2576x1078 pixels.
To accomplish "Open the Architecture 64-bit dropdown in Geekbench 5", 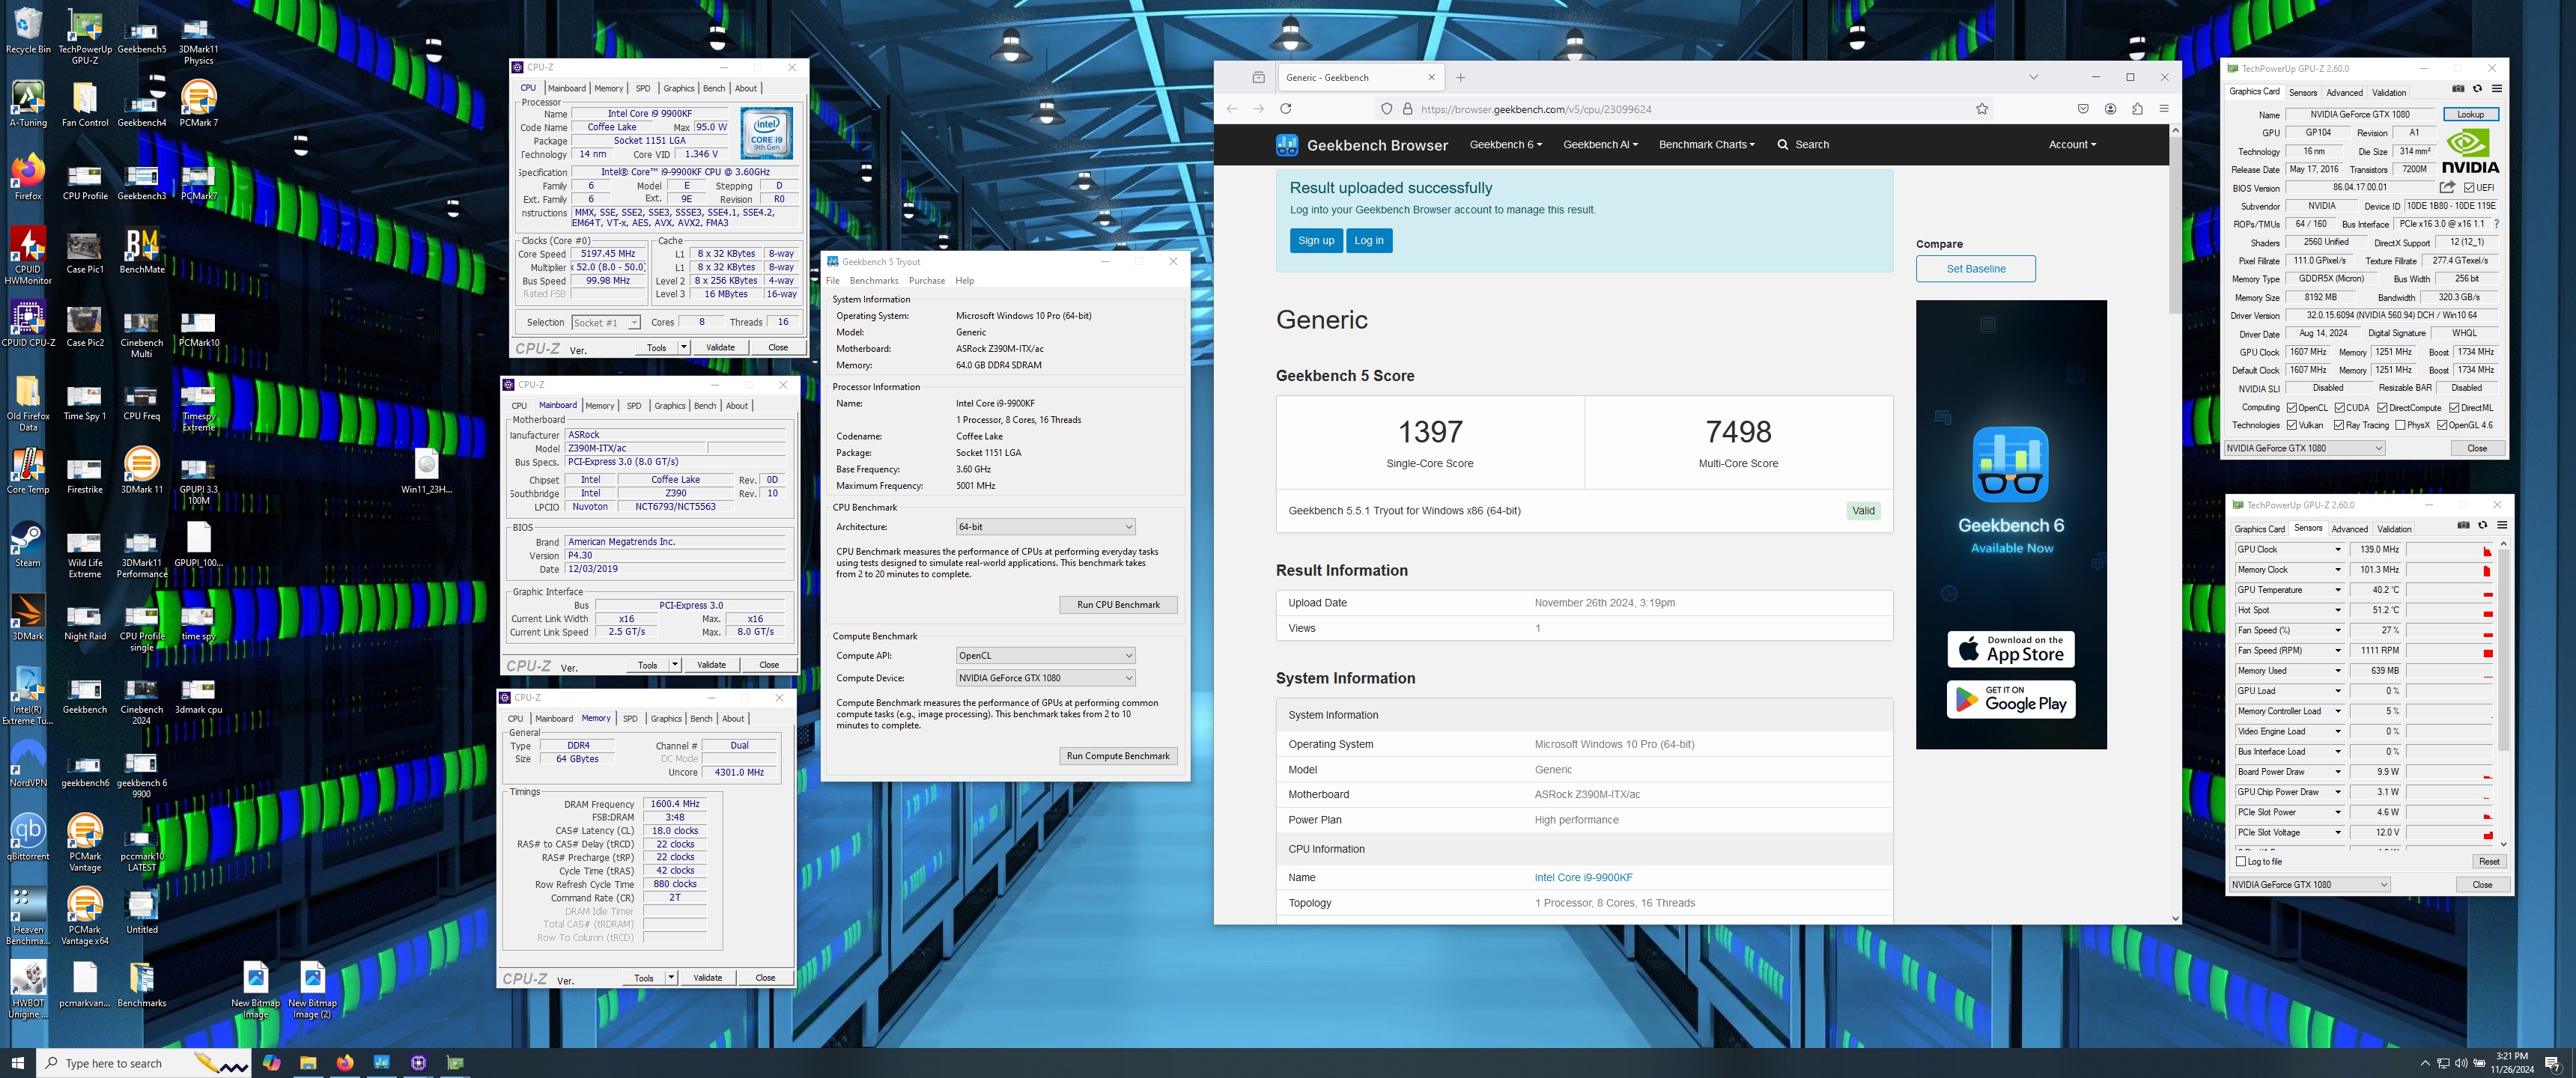I will [x=1045, y=527].
